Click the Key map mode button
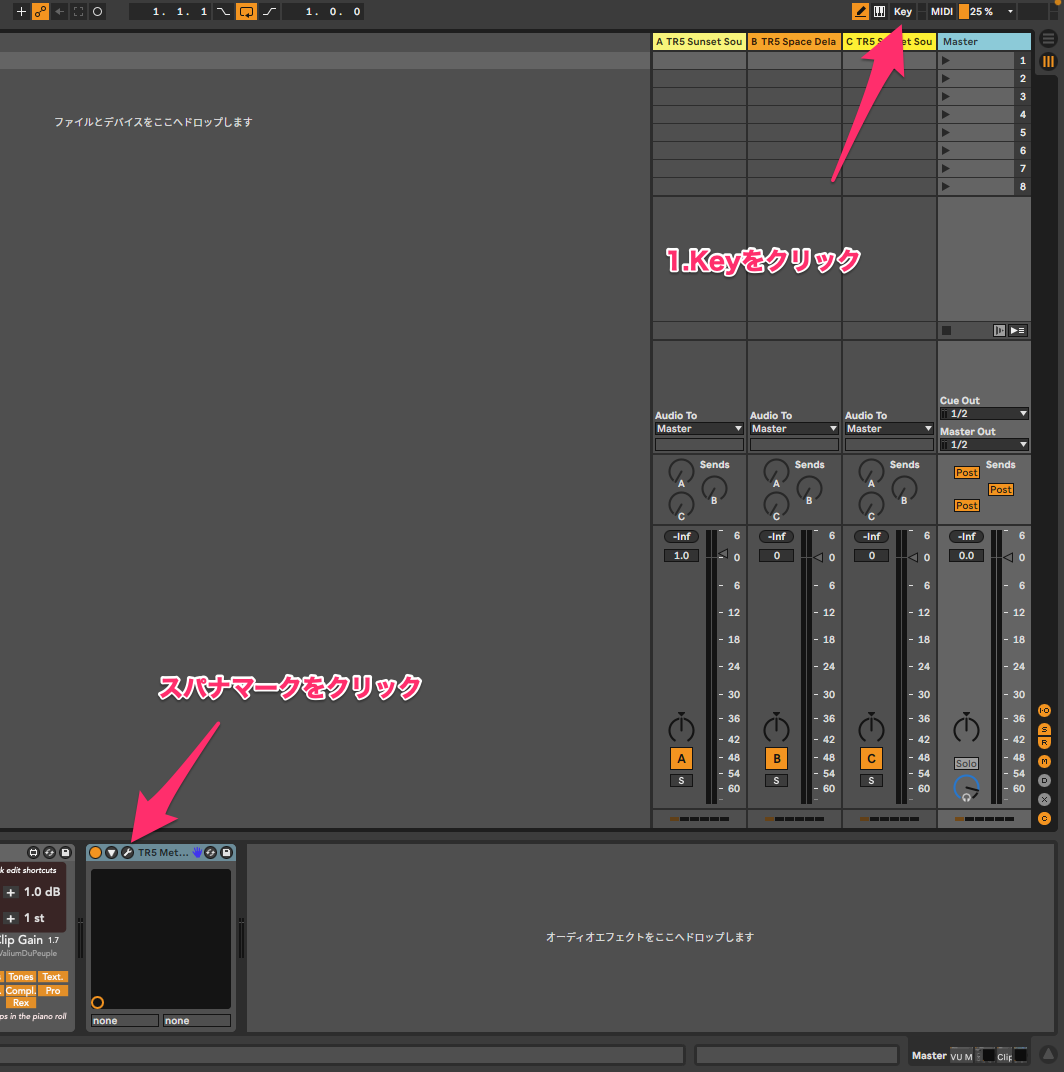Image resolution: width=1064 pixels, height=1072 pixels. point(902,12)
